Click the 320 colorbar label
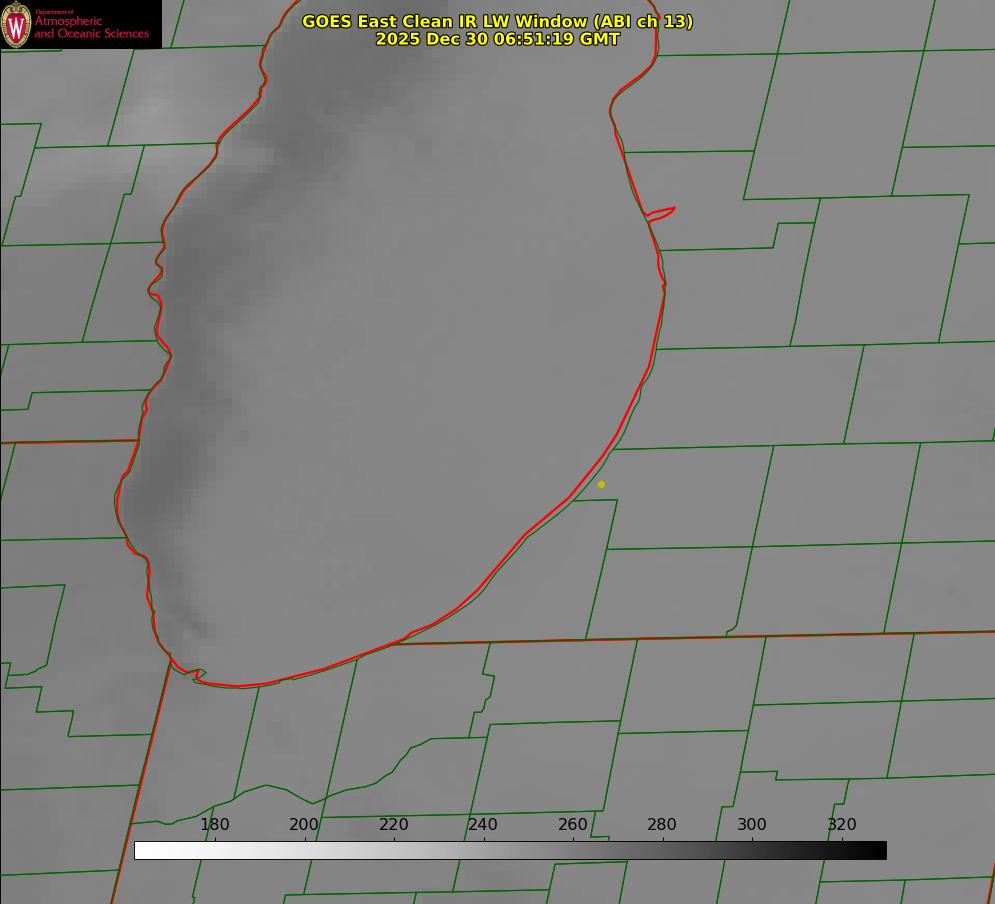995x904 pixels. tap(842, 824)
